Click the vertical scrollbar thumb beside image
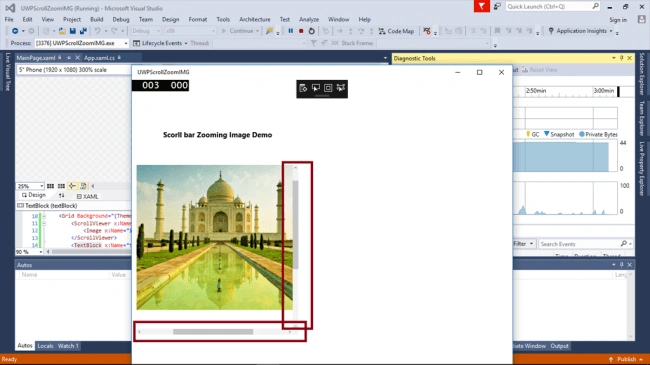The width and height of the screenshot is (650, 365). [x=296, y=224]
